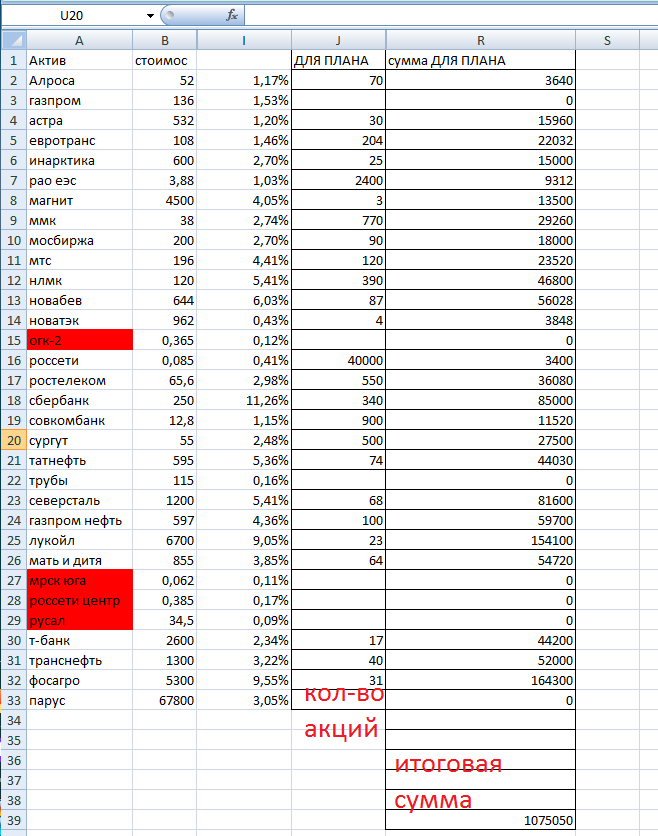Viewport: 658px width, 836px height.
Task: Click the price cell 67800
Action: click(165, 700)
